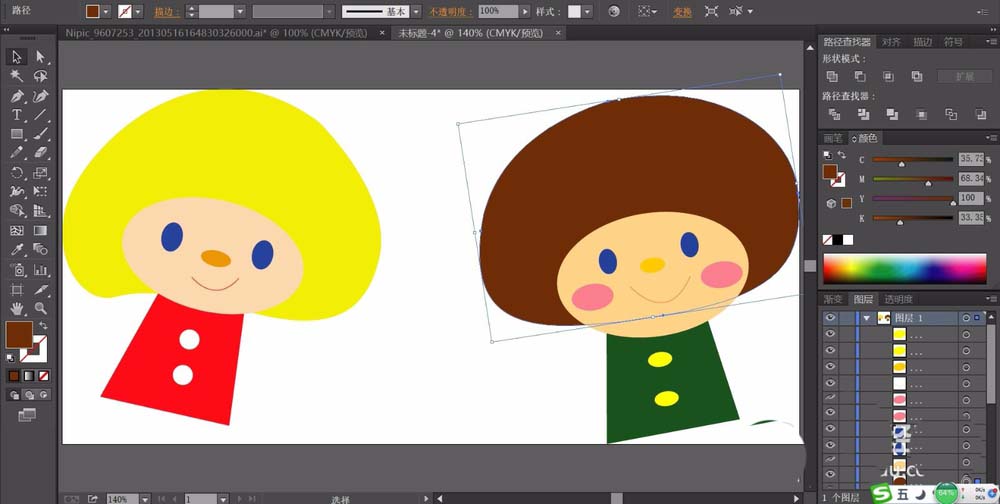Hide the first sublayer below 图层 1

(x=830, y=334)
